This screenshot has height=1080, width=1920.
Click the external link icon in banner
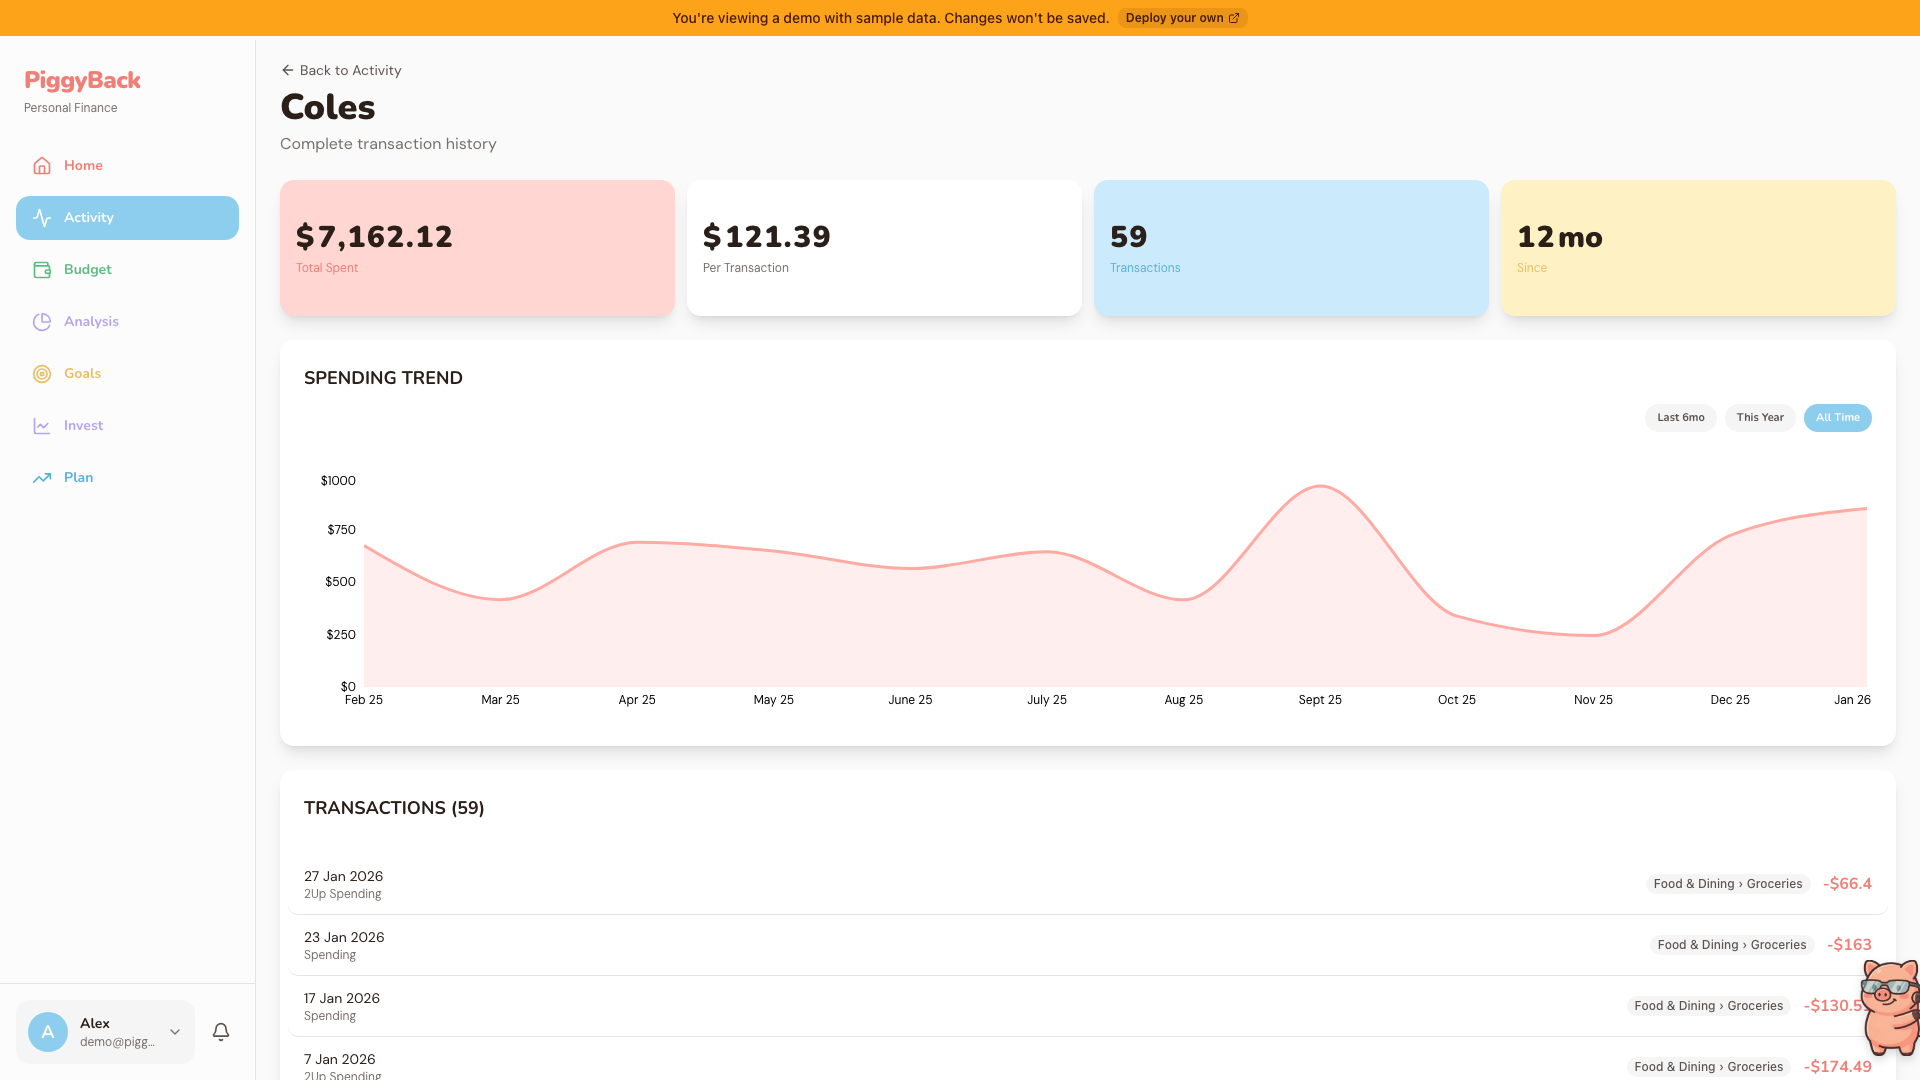coord(1234,18)
